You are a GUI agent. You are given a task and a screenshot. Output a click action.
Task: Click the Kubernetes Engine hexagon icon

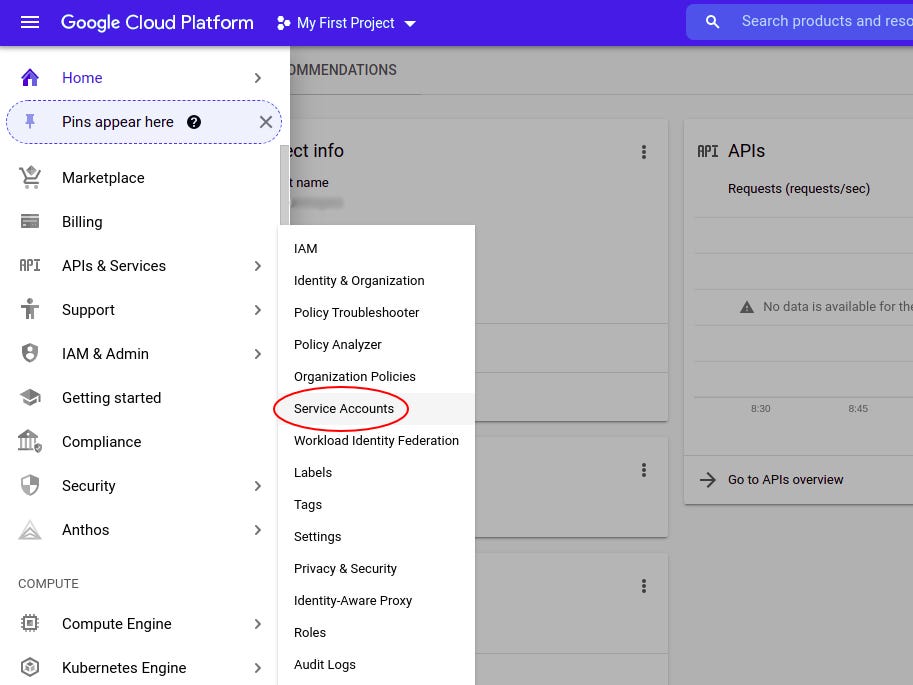click(x=30, y=667)
